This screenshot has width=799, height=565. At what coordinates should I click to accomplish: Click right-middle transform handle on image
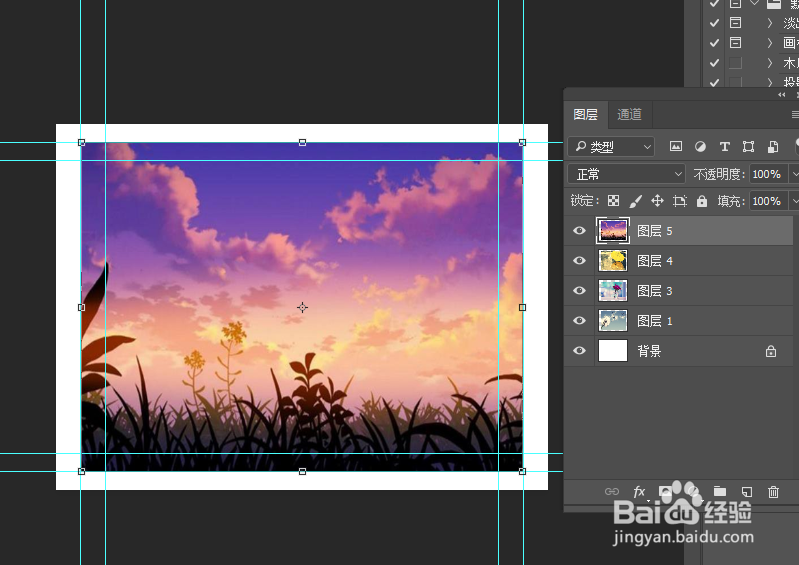pos(522,307)
